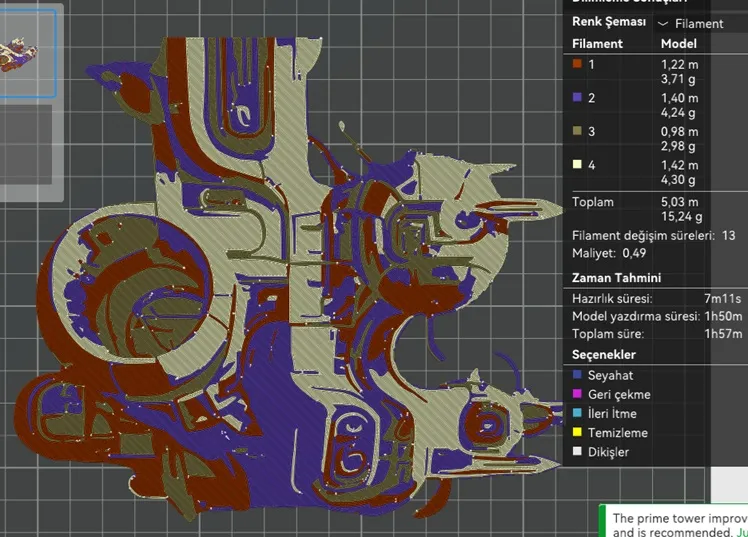Image resolution: width=748 pixels, height=537 pixels.
Task: Click the Renk Şeması label
Action: [609, 22]
